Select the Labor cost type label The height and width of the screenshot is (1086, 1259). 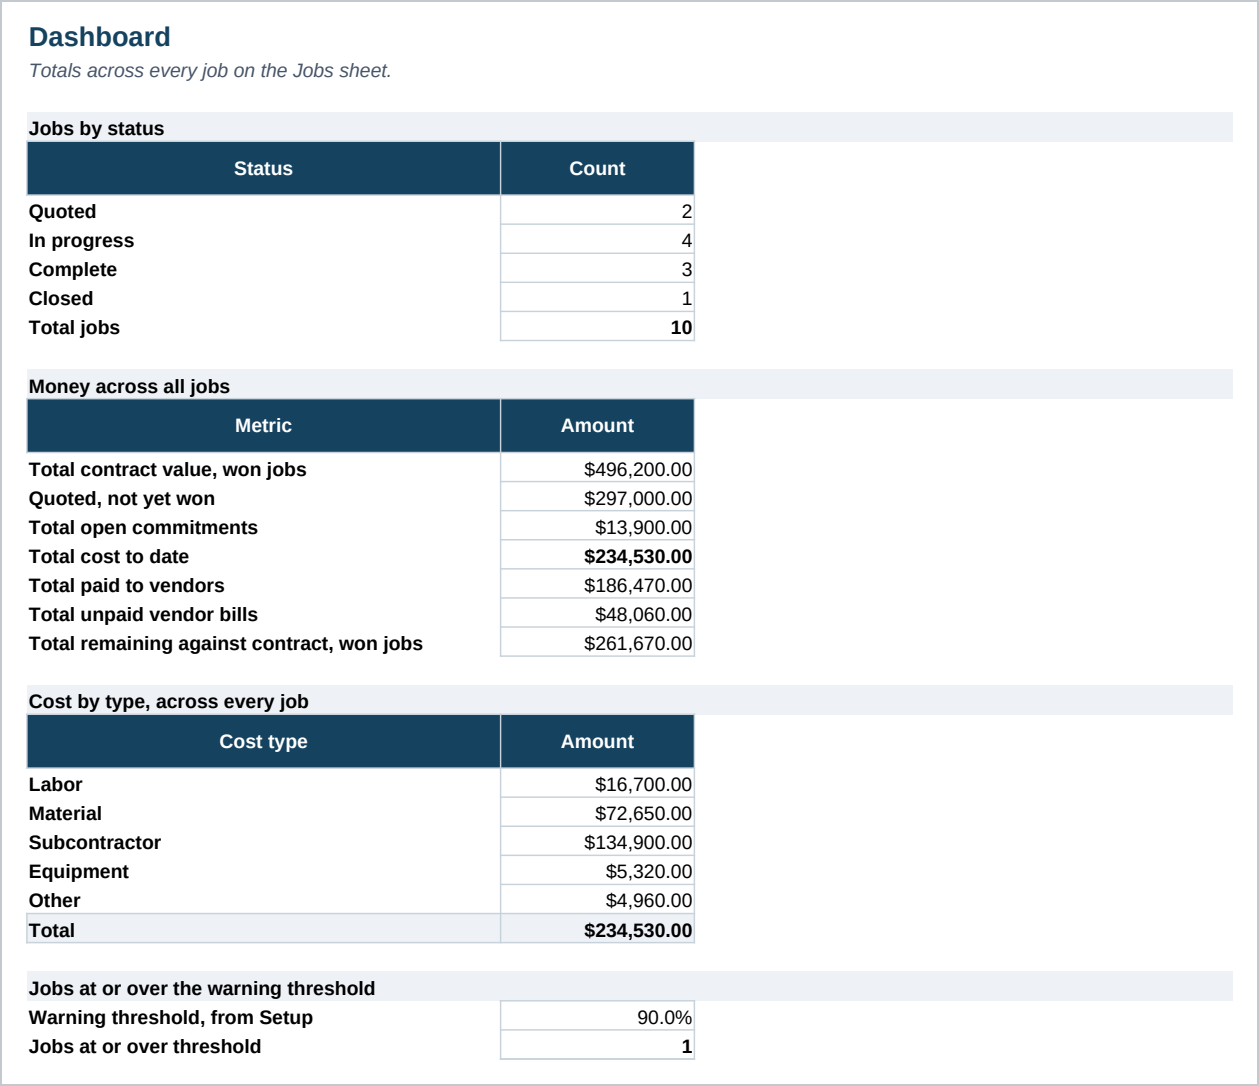(56, 784)
